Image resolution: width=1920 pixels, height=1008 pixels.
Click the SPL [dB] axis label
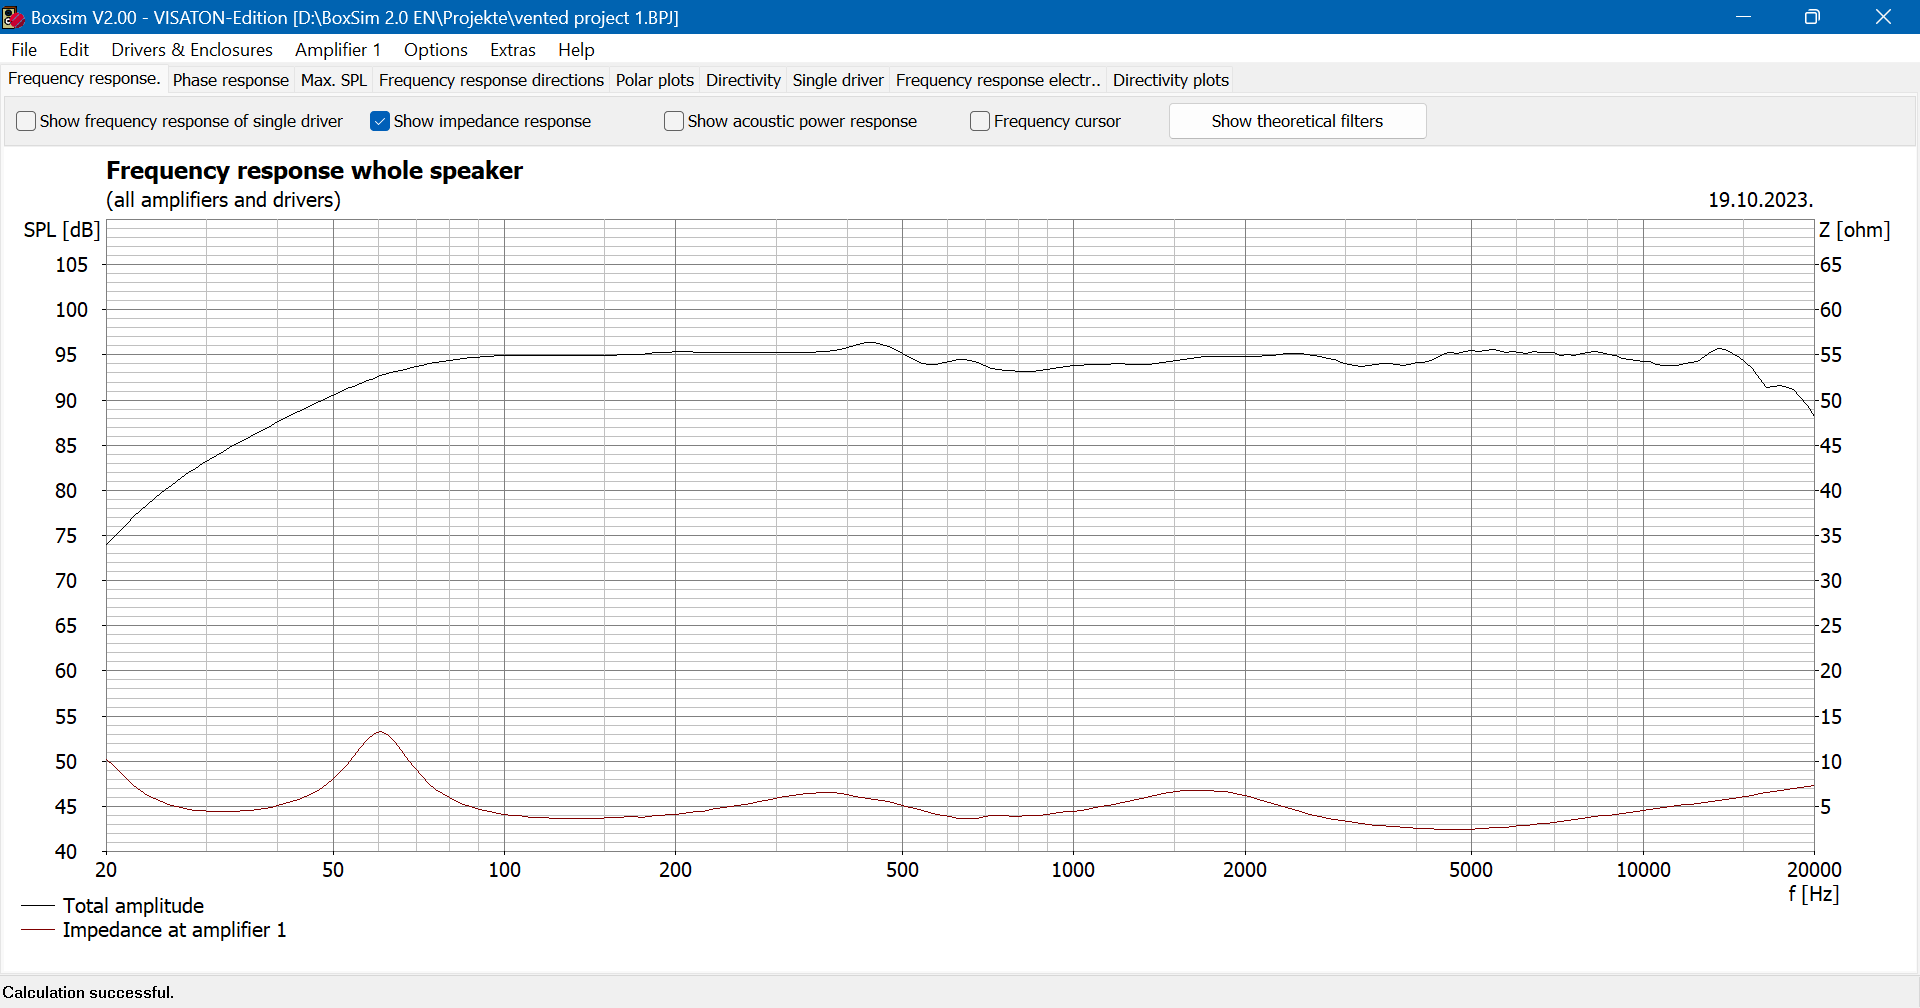pos(62,230)
